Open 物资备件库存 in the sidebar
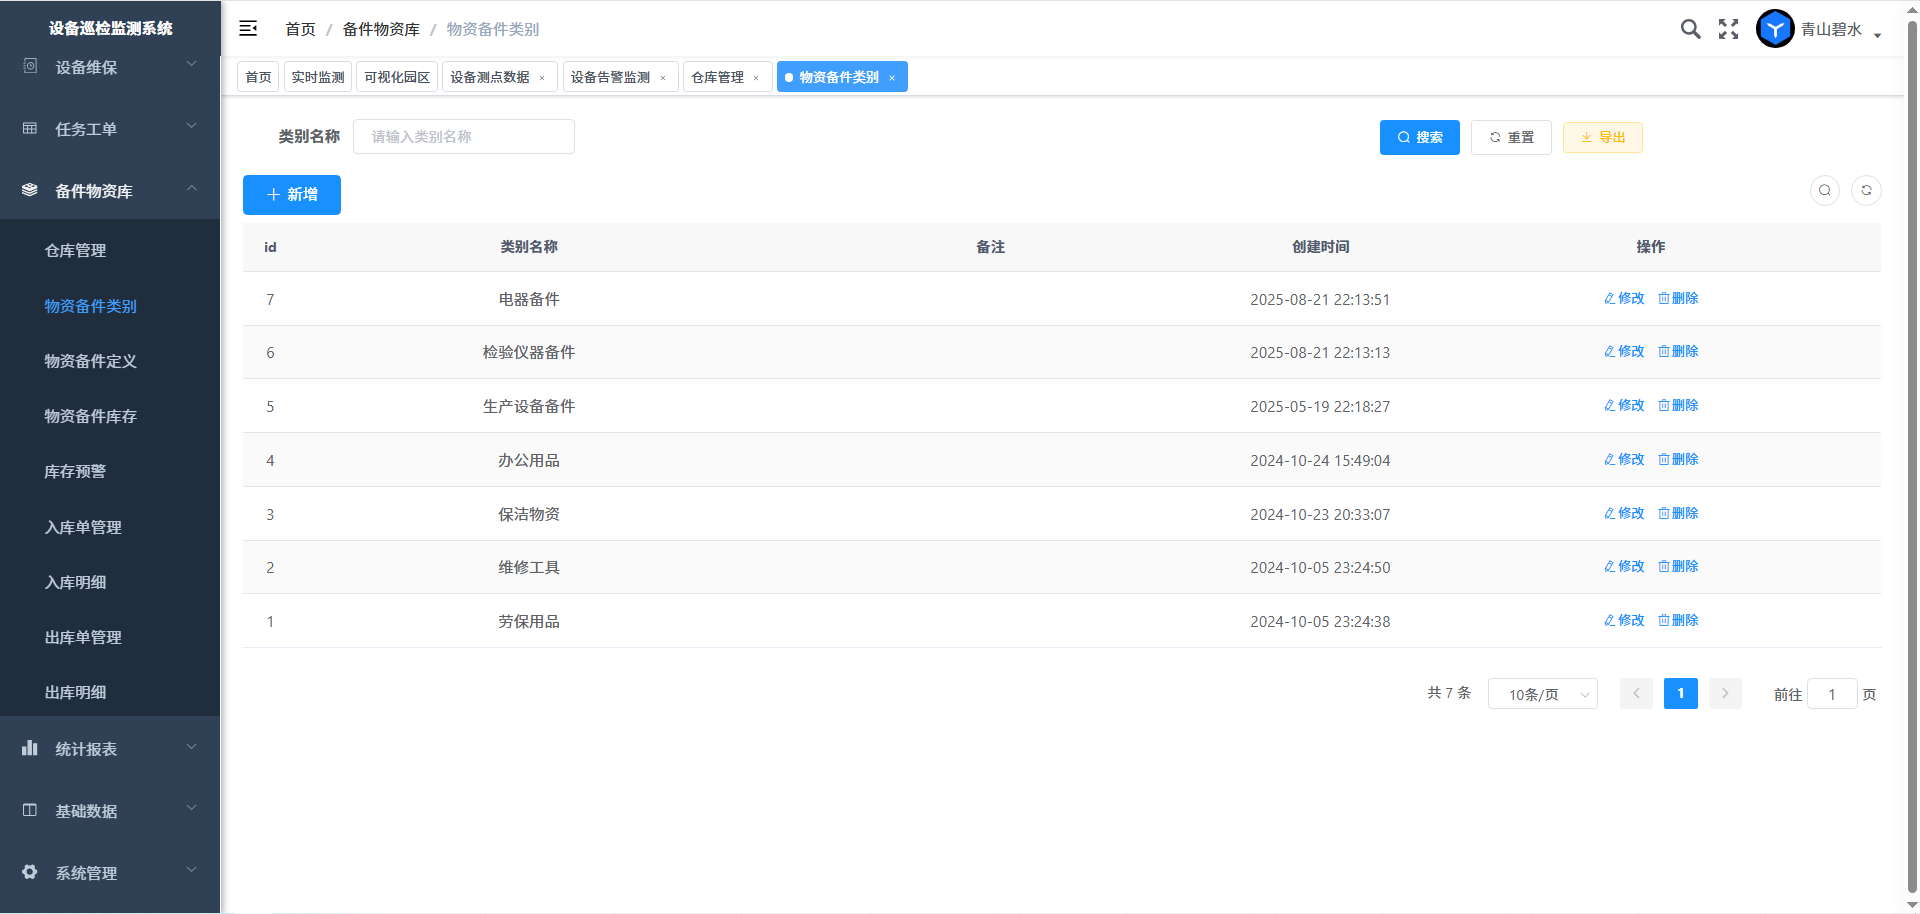1920x914 pixels. click(x=91, y=416)
